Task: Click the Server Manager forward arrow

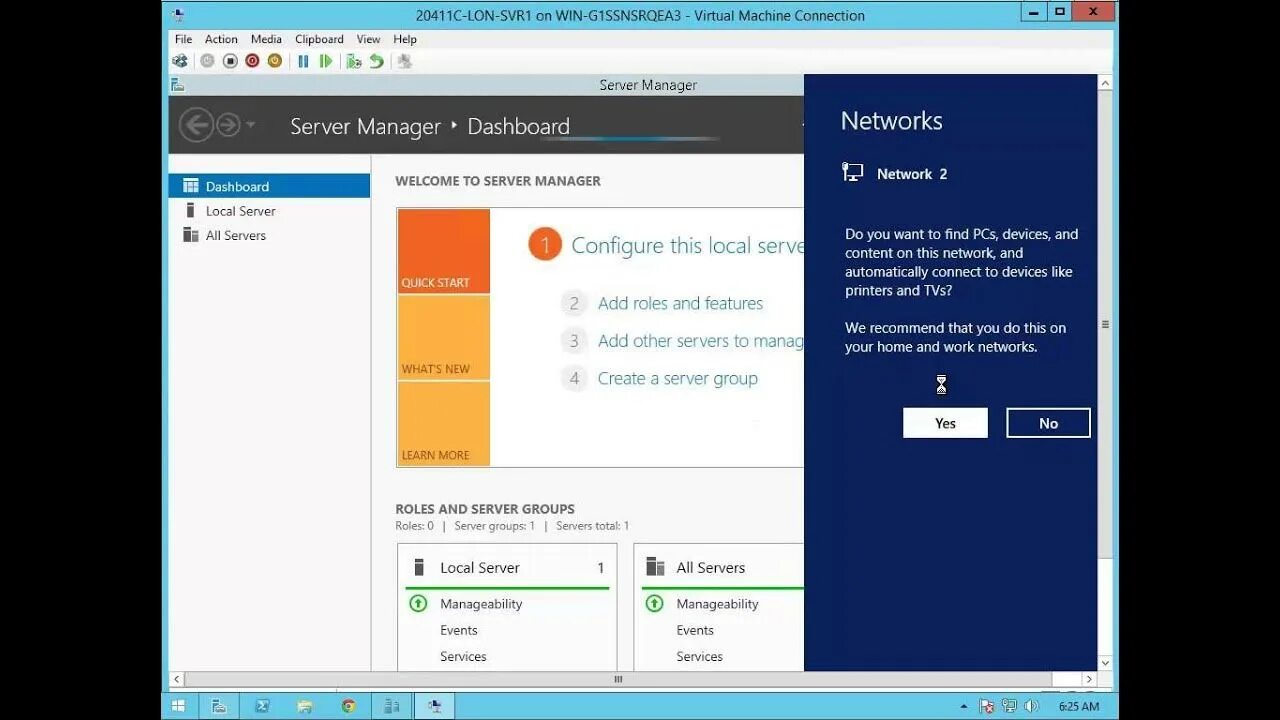Action: click(x=228, y=125)
